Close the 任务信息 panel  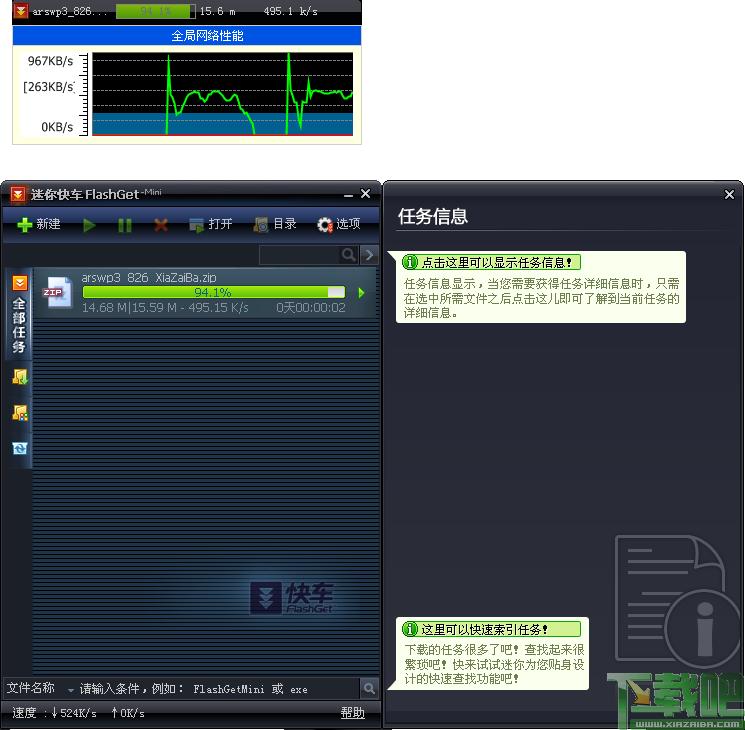click(729, 194)
